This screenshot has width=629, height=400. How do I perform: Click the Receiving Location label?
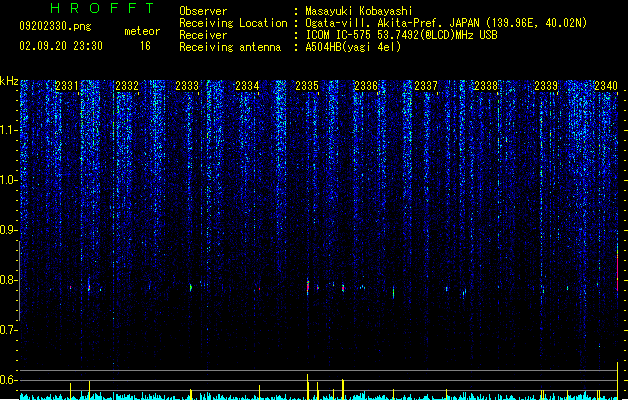233,23
